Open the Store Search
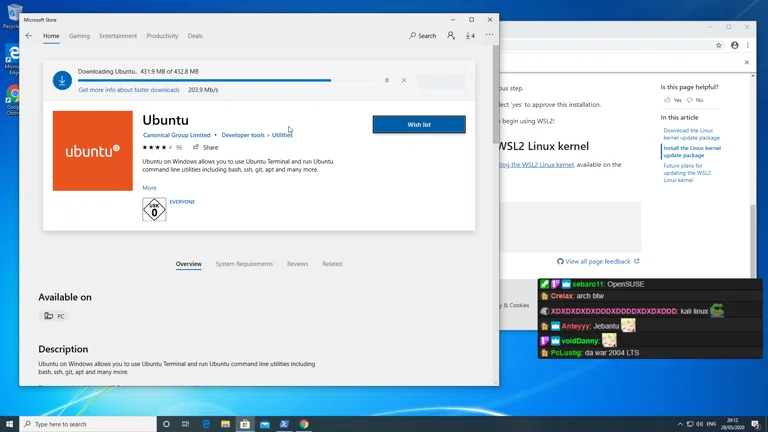The image size is (768, 432). 423,35
